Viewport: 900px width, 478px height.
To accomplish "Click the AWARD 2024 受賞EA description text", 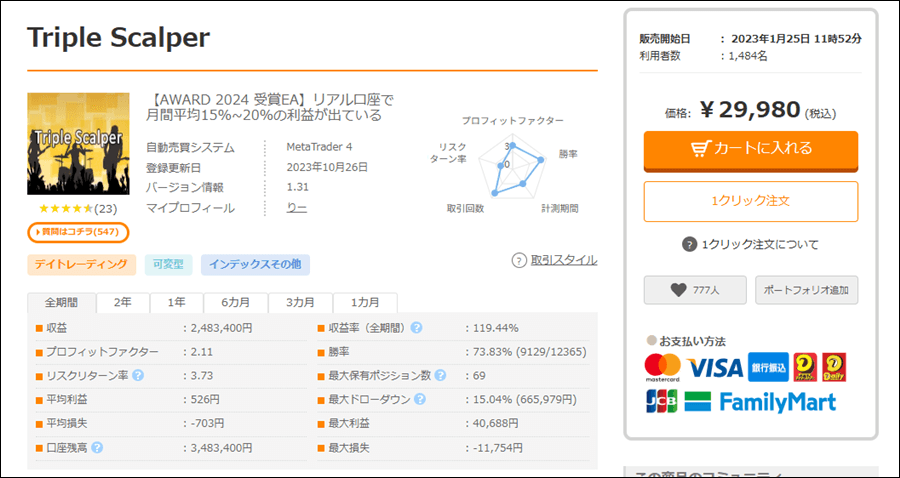I will click(270, 107).
